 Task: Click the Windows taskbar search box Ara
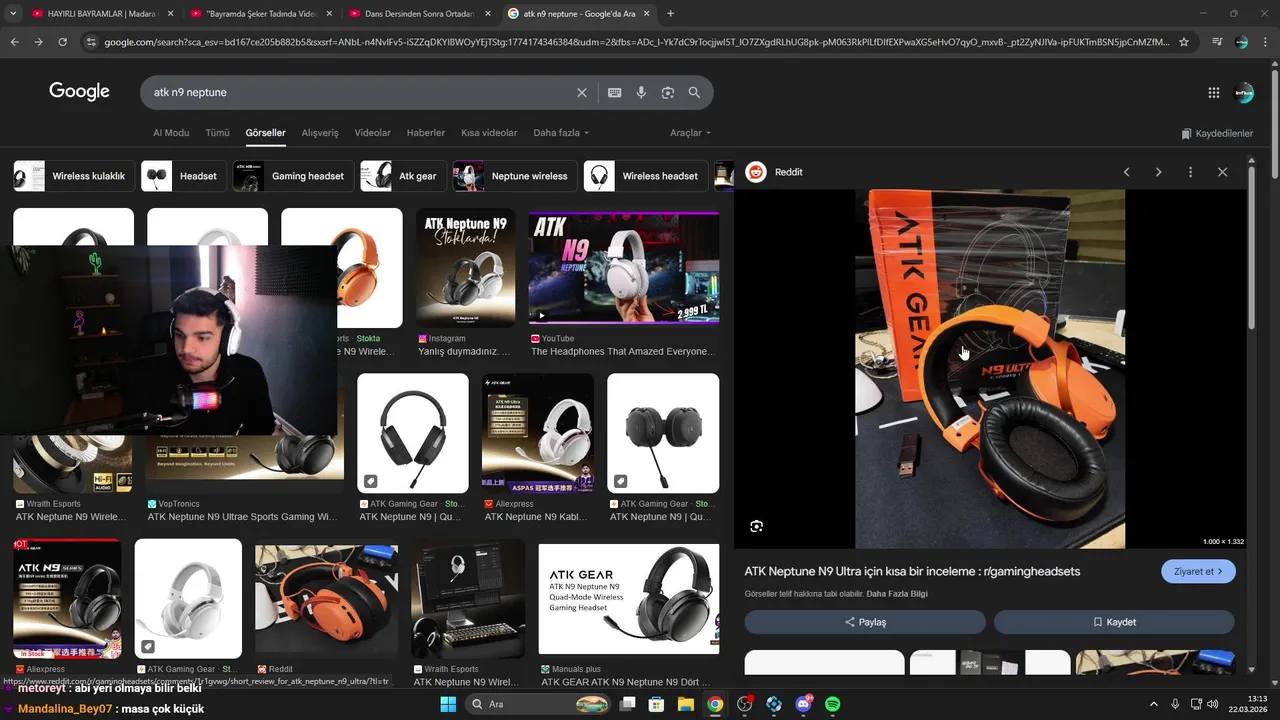point(538,704)
